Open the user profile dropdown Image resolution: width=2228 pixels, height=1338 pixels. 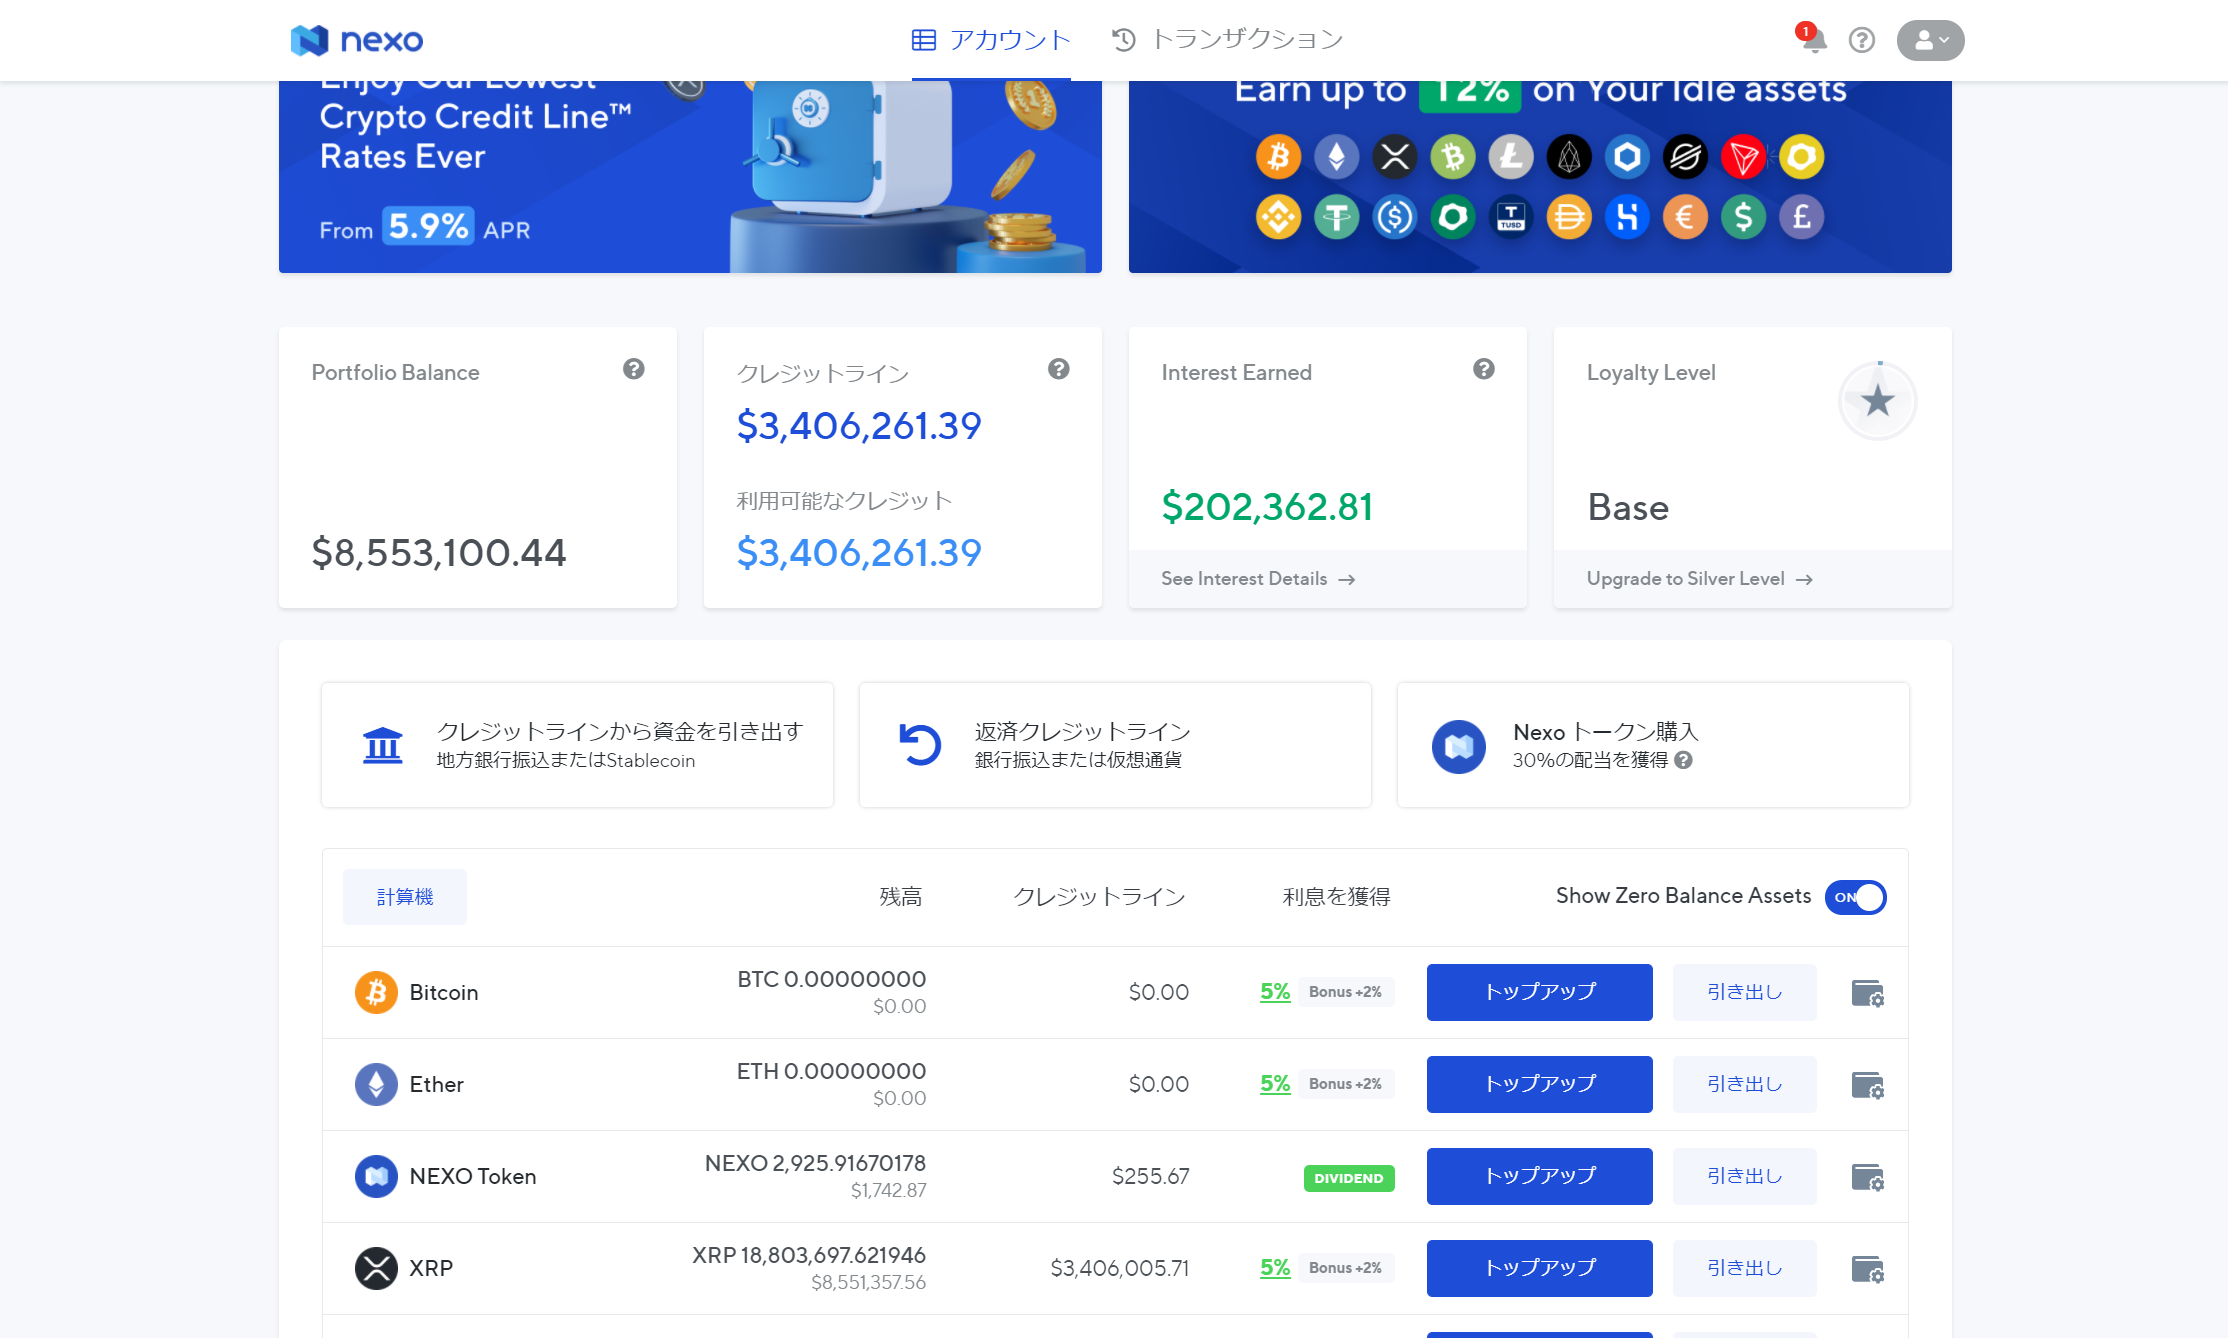click(1930, 40)
